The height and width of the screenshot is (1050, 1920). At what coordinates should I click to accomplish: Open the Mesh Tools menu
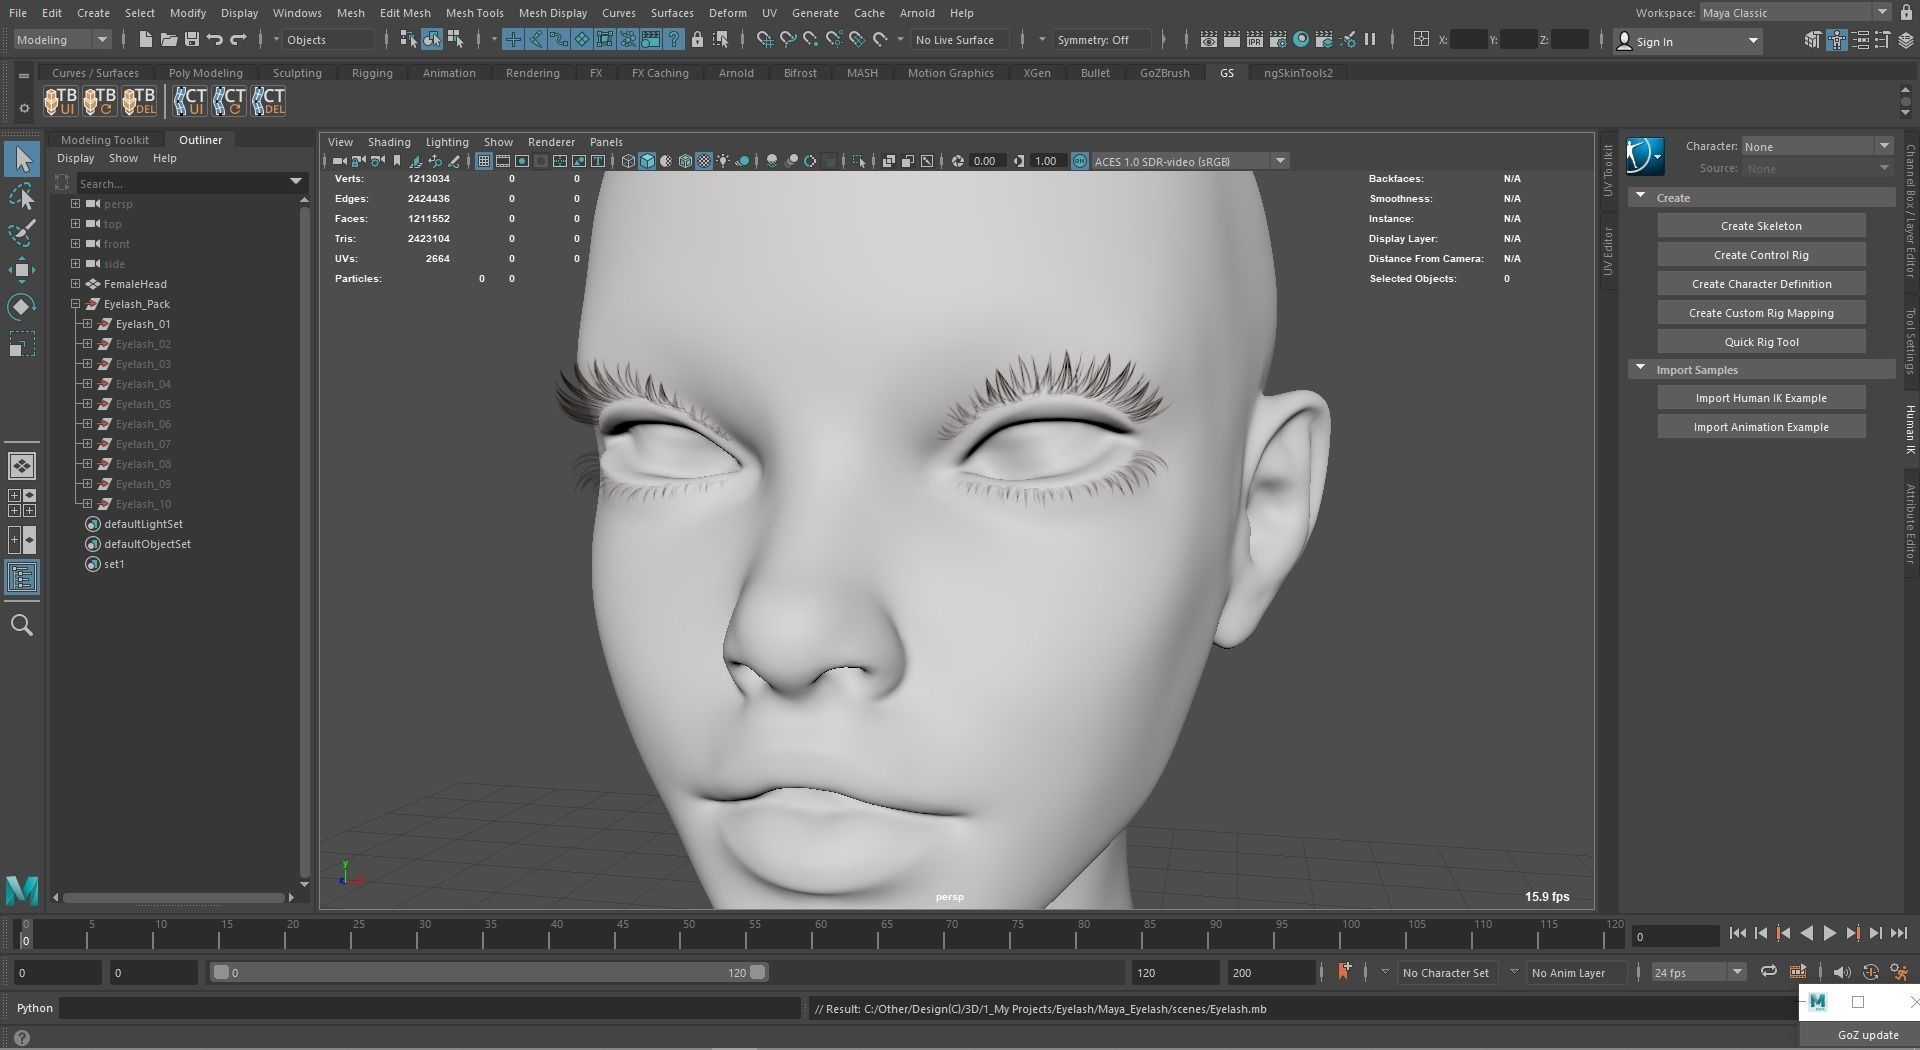click(x=474, y=13)
